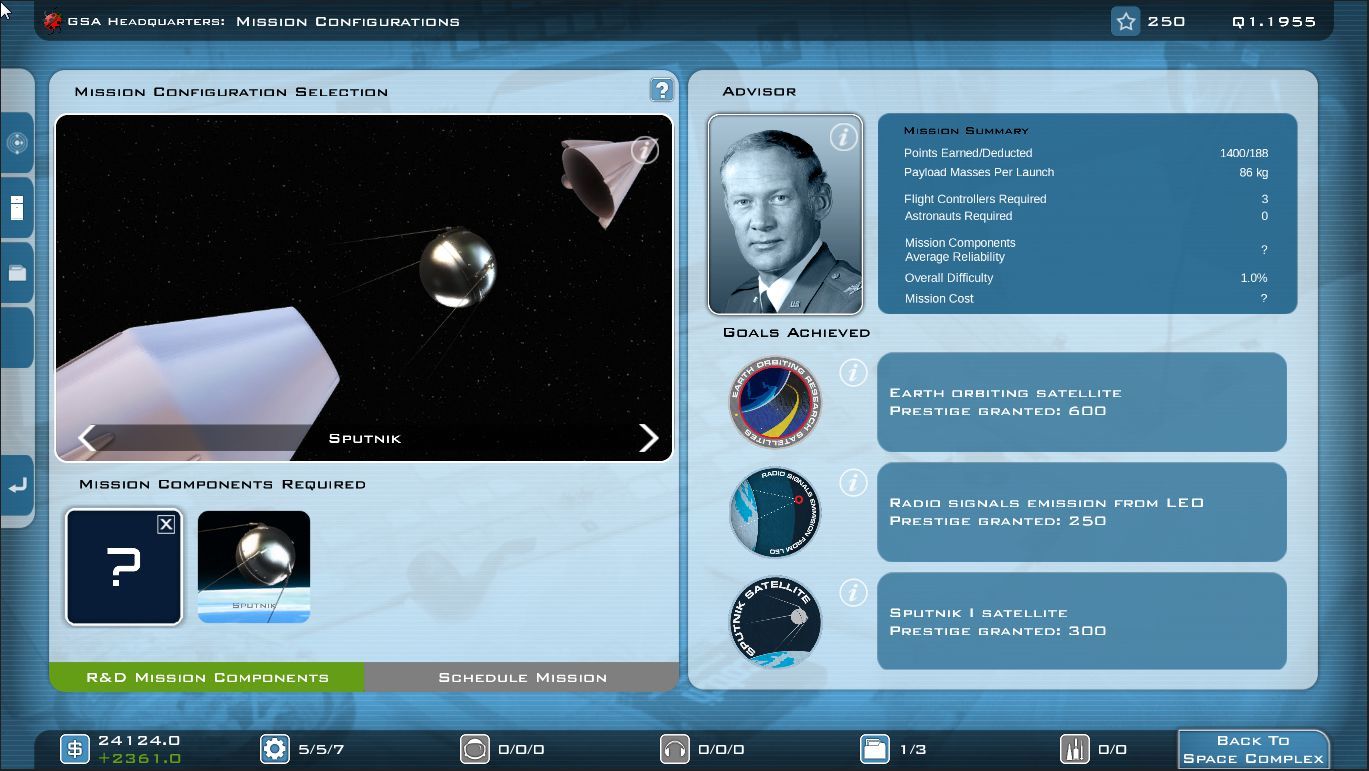Click the 24124.0 funds balance
This screenshot has height=771, width=1369.
click(139, 741)
